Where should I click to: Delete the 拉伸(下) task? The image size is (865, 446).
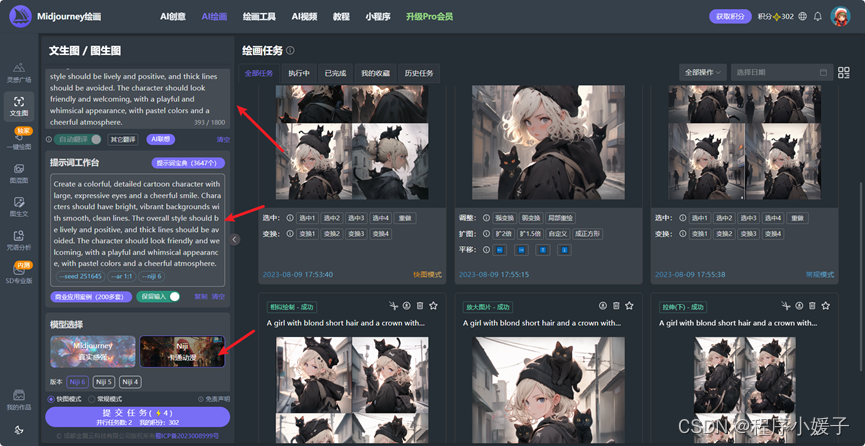point(812,305)
